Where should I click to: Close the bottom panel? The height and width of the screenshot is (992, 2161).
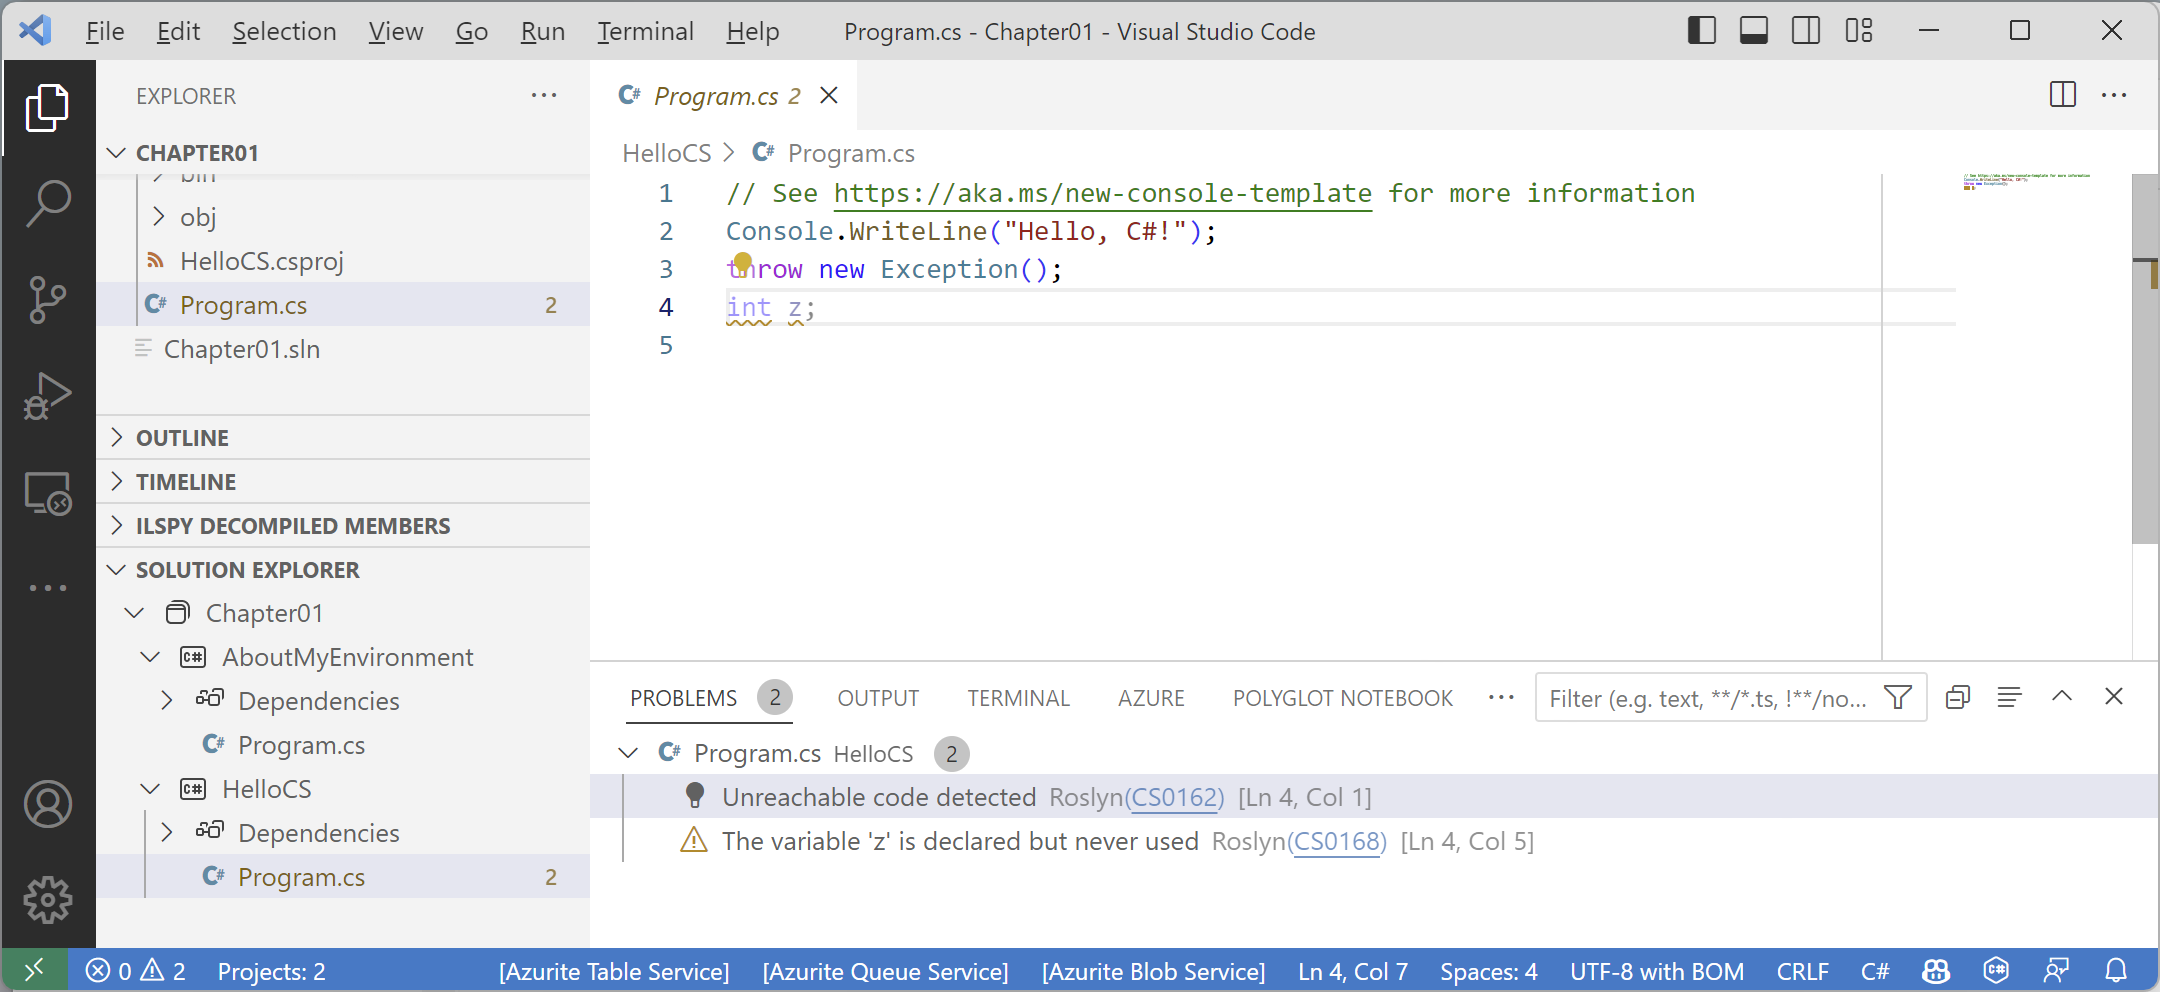point(2113,696)
